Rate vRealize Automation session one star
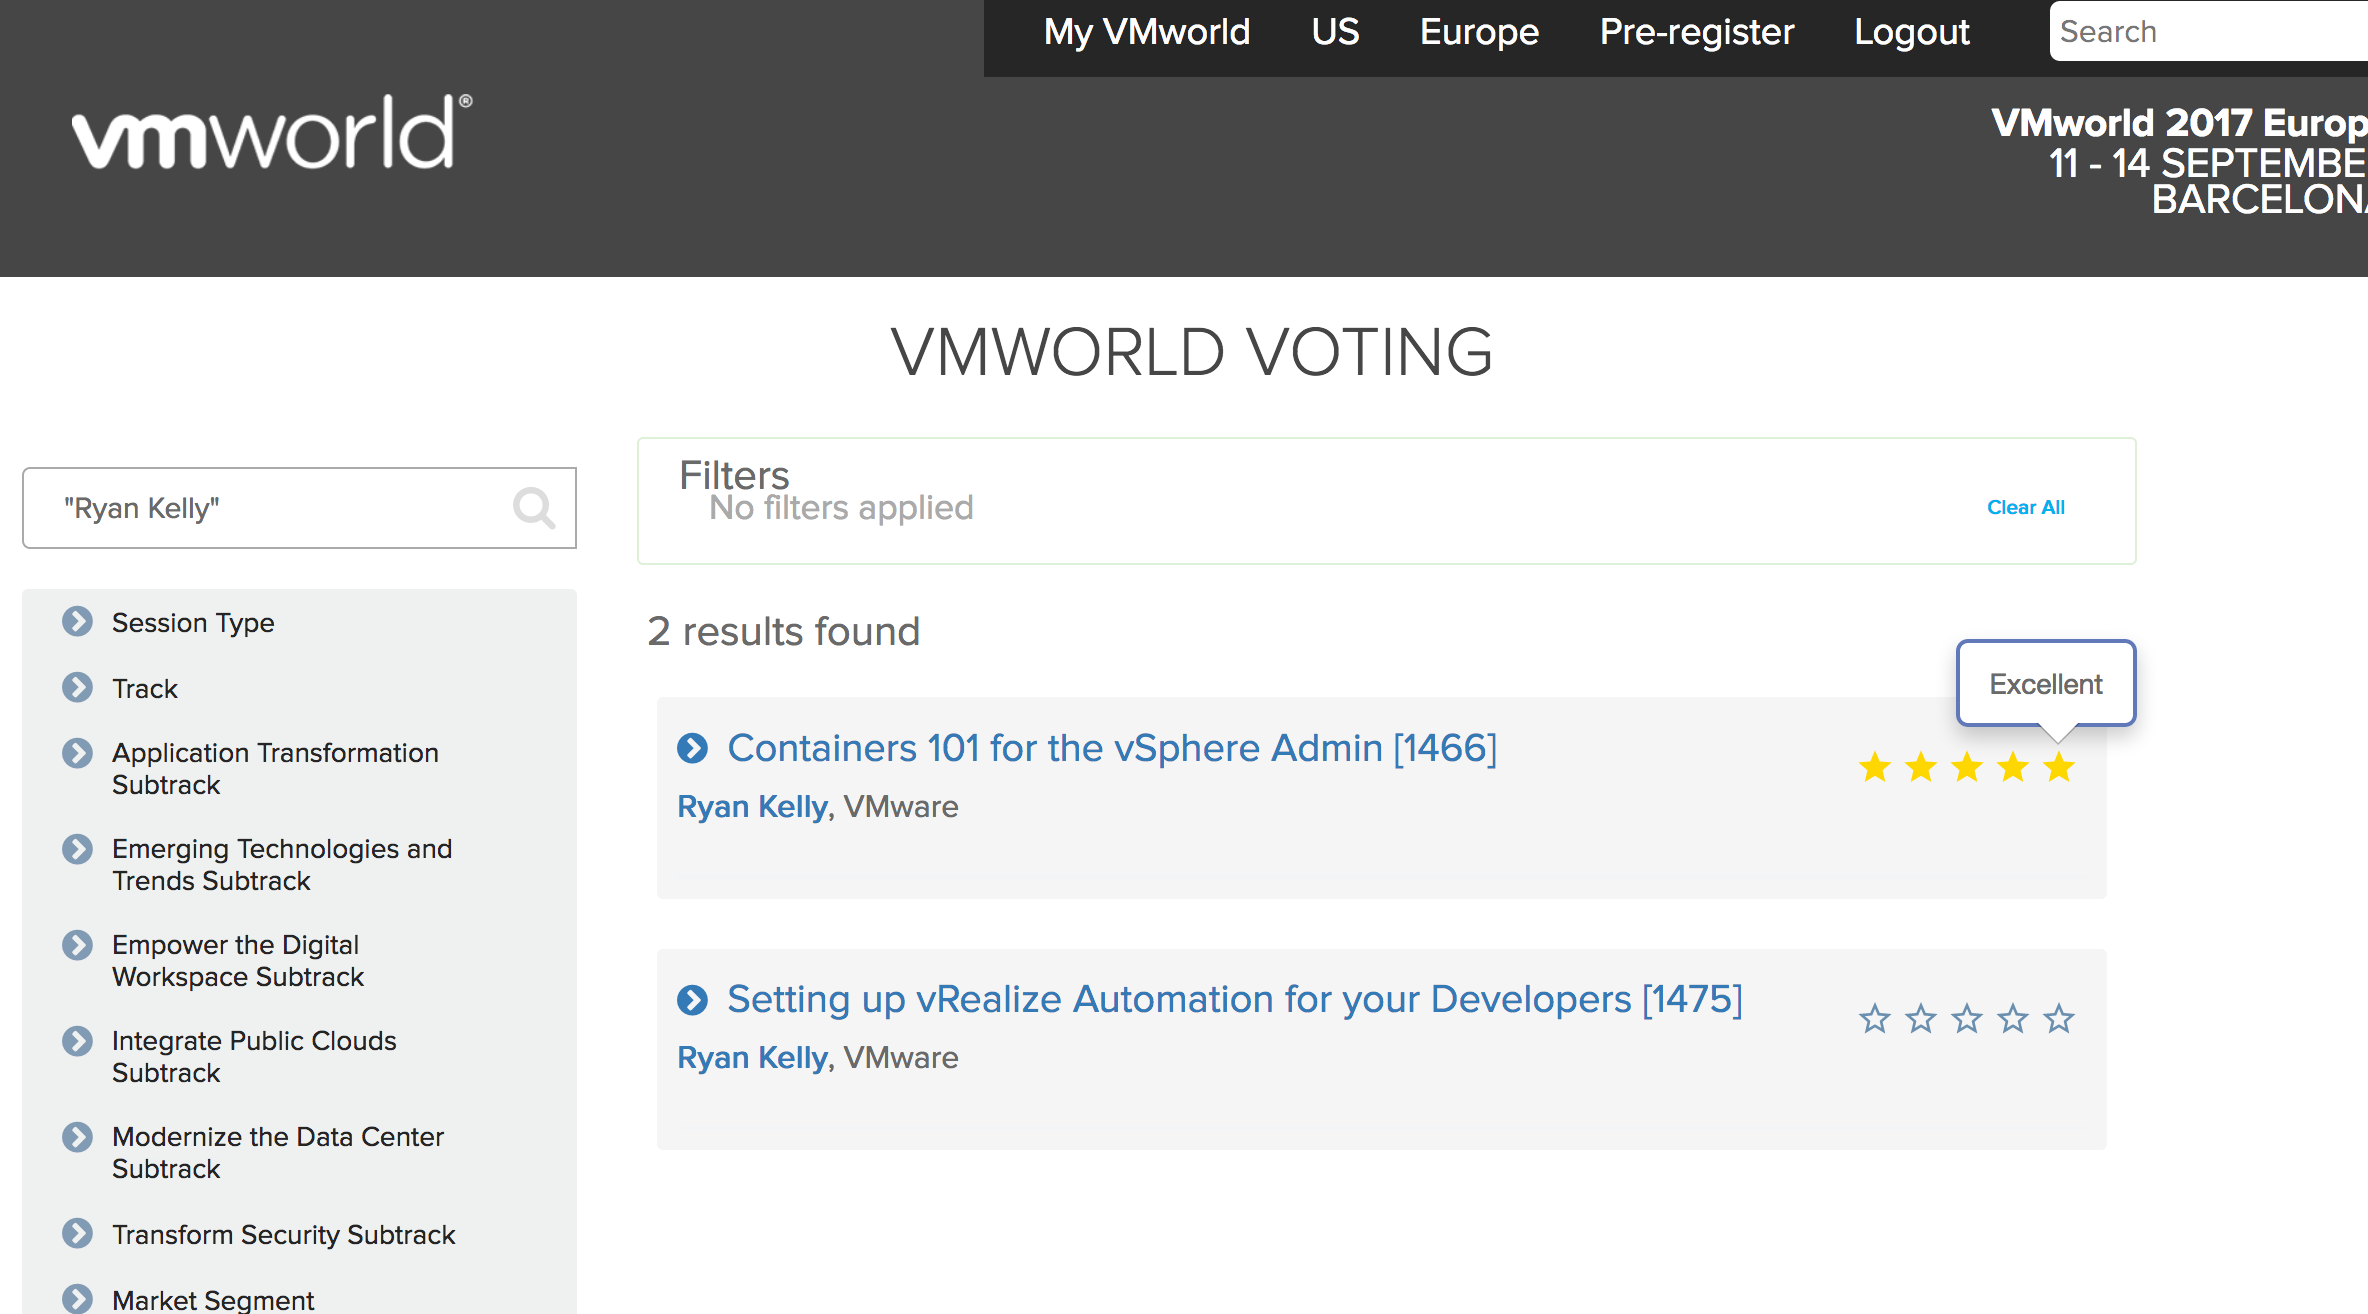 pyautogui.click(x=1875, y=1019)
